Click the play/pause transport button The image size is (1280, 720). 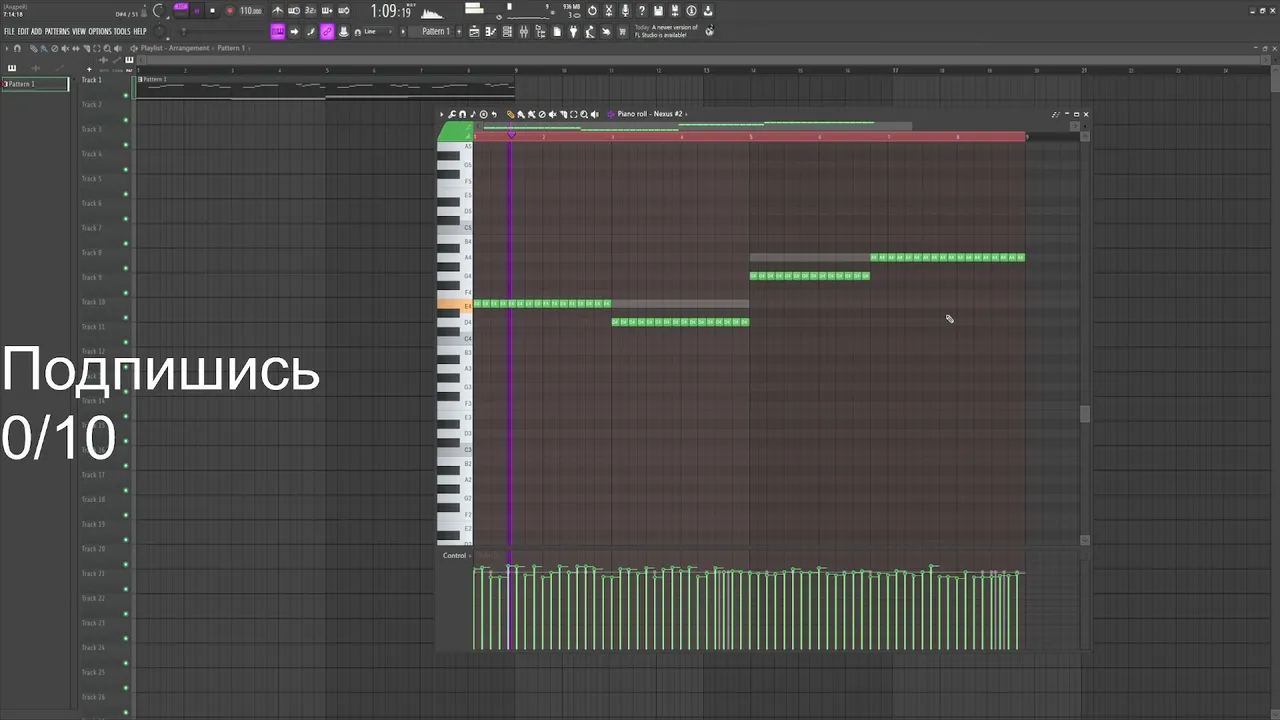tap(197, 11)
